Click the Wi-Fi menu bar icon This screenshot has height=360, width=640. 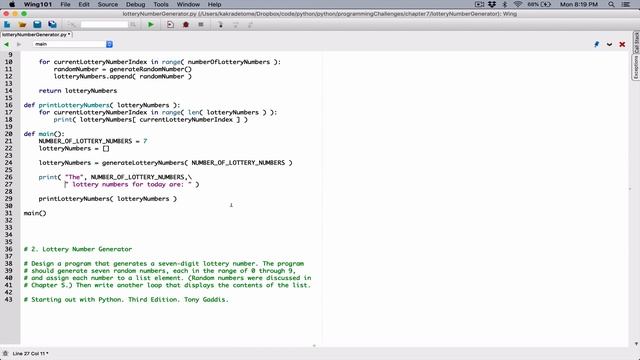(518, 4)
